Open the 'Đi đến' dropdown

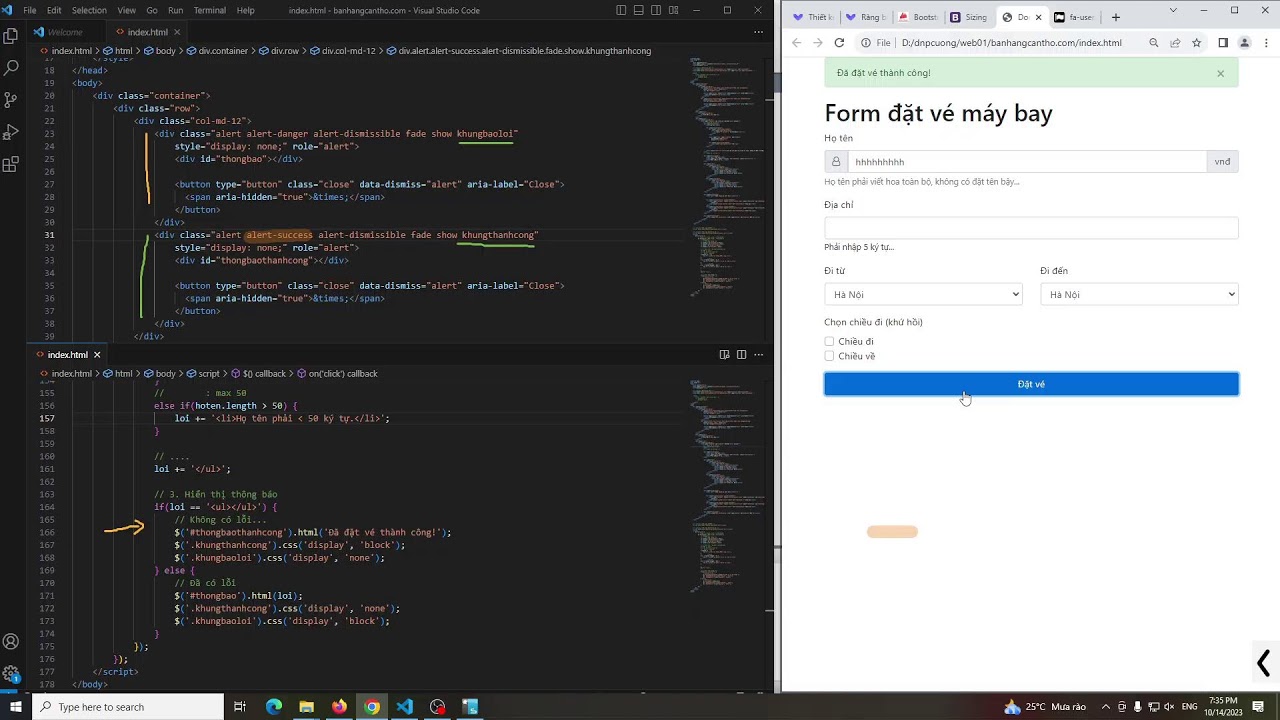(x=1139, y=294)
